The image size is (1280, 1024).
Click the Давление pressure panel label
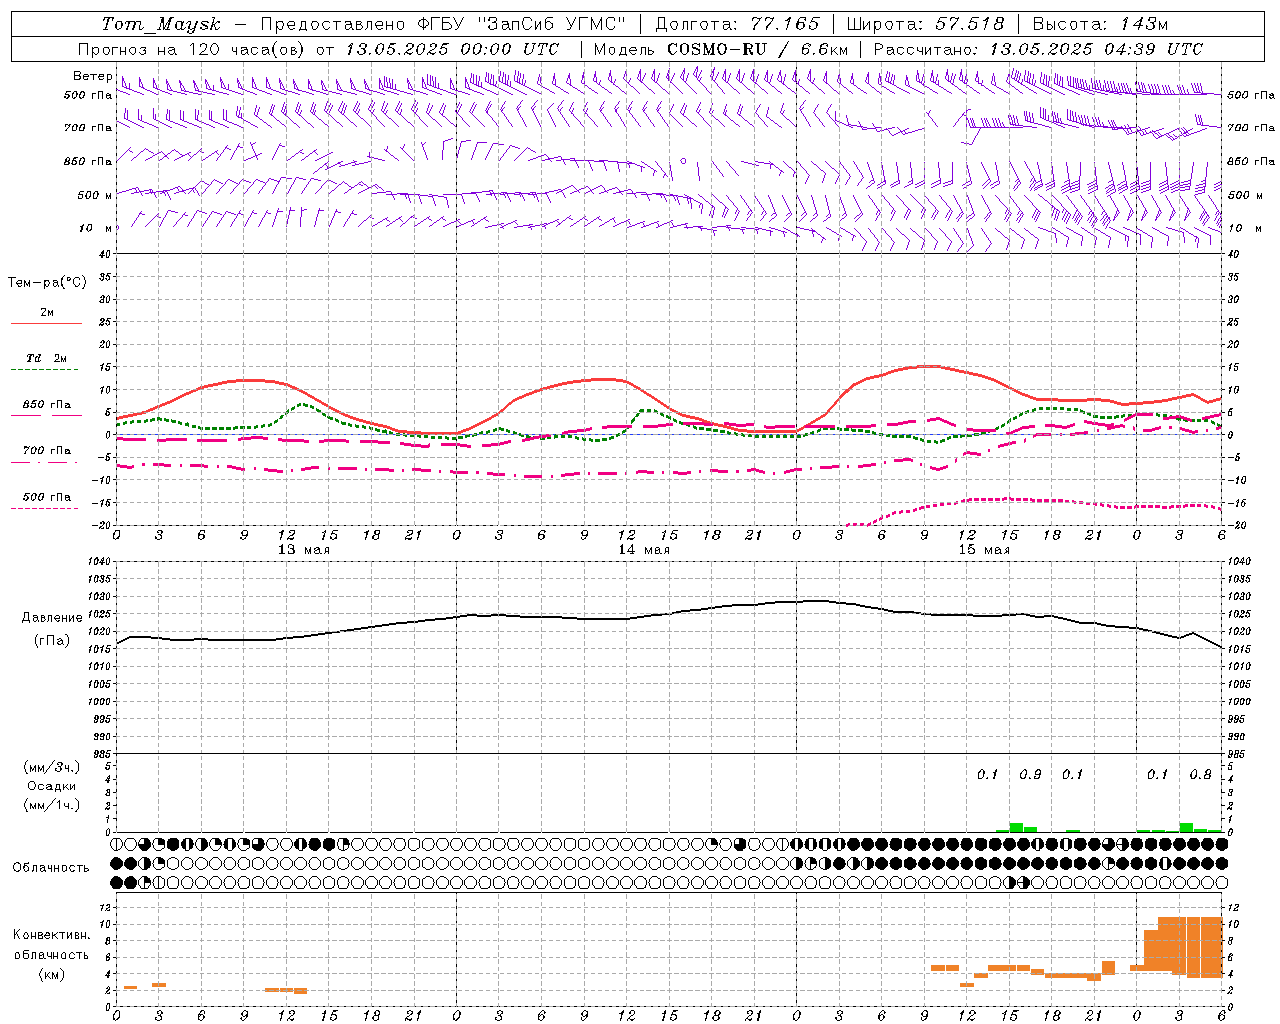pos(52,618)
